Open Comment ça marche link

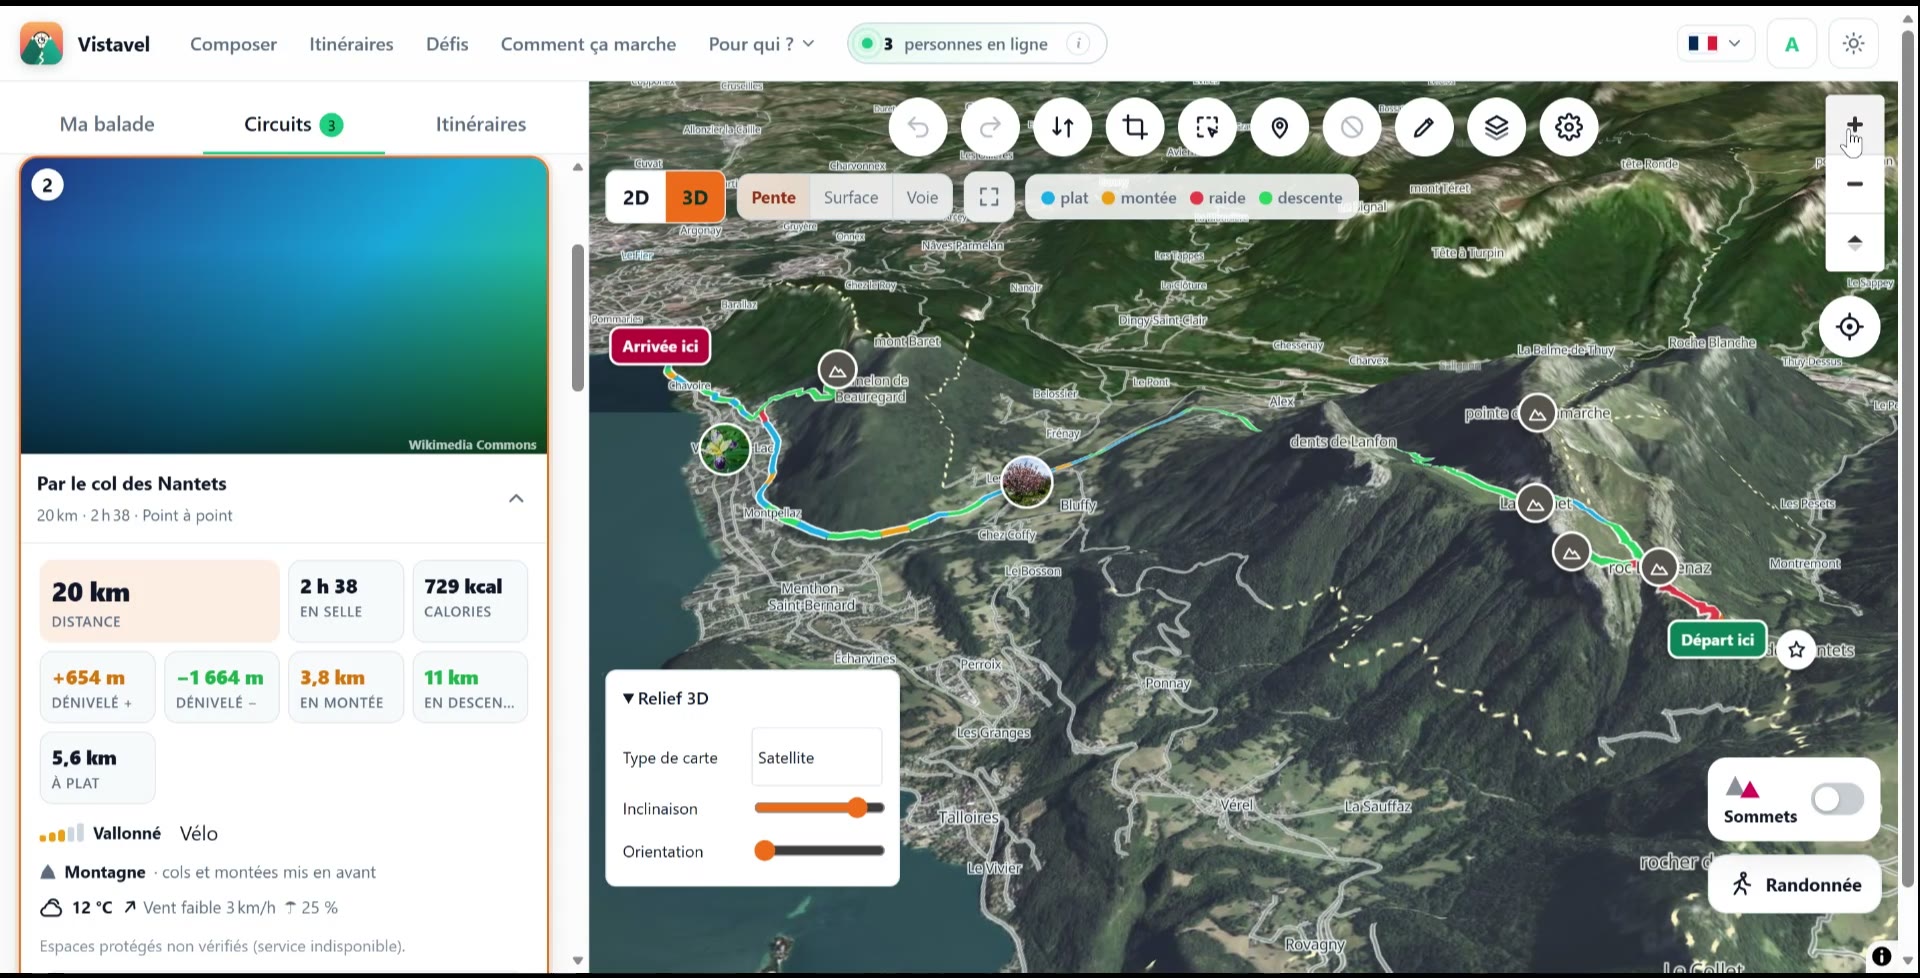[x=588, y=44]
